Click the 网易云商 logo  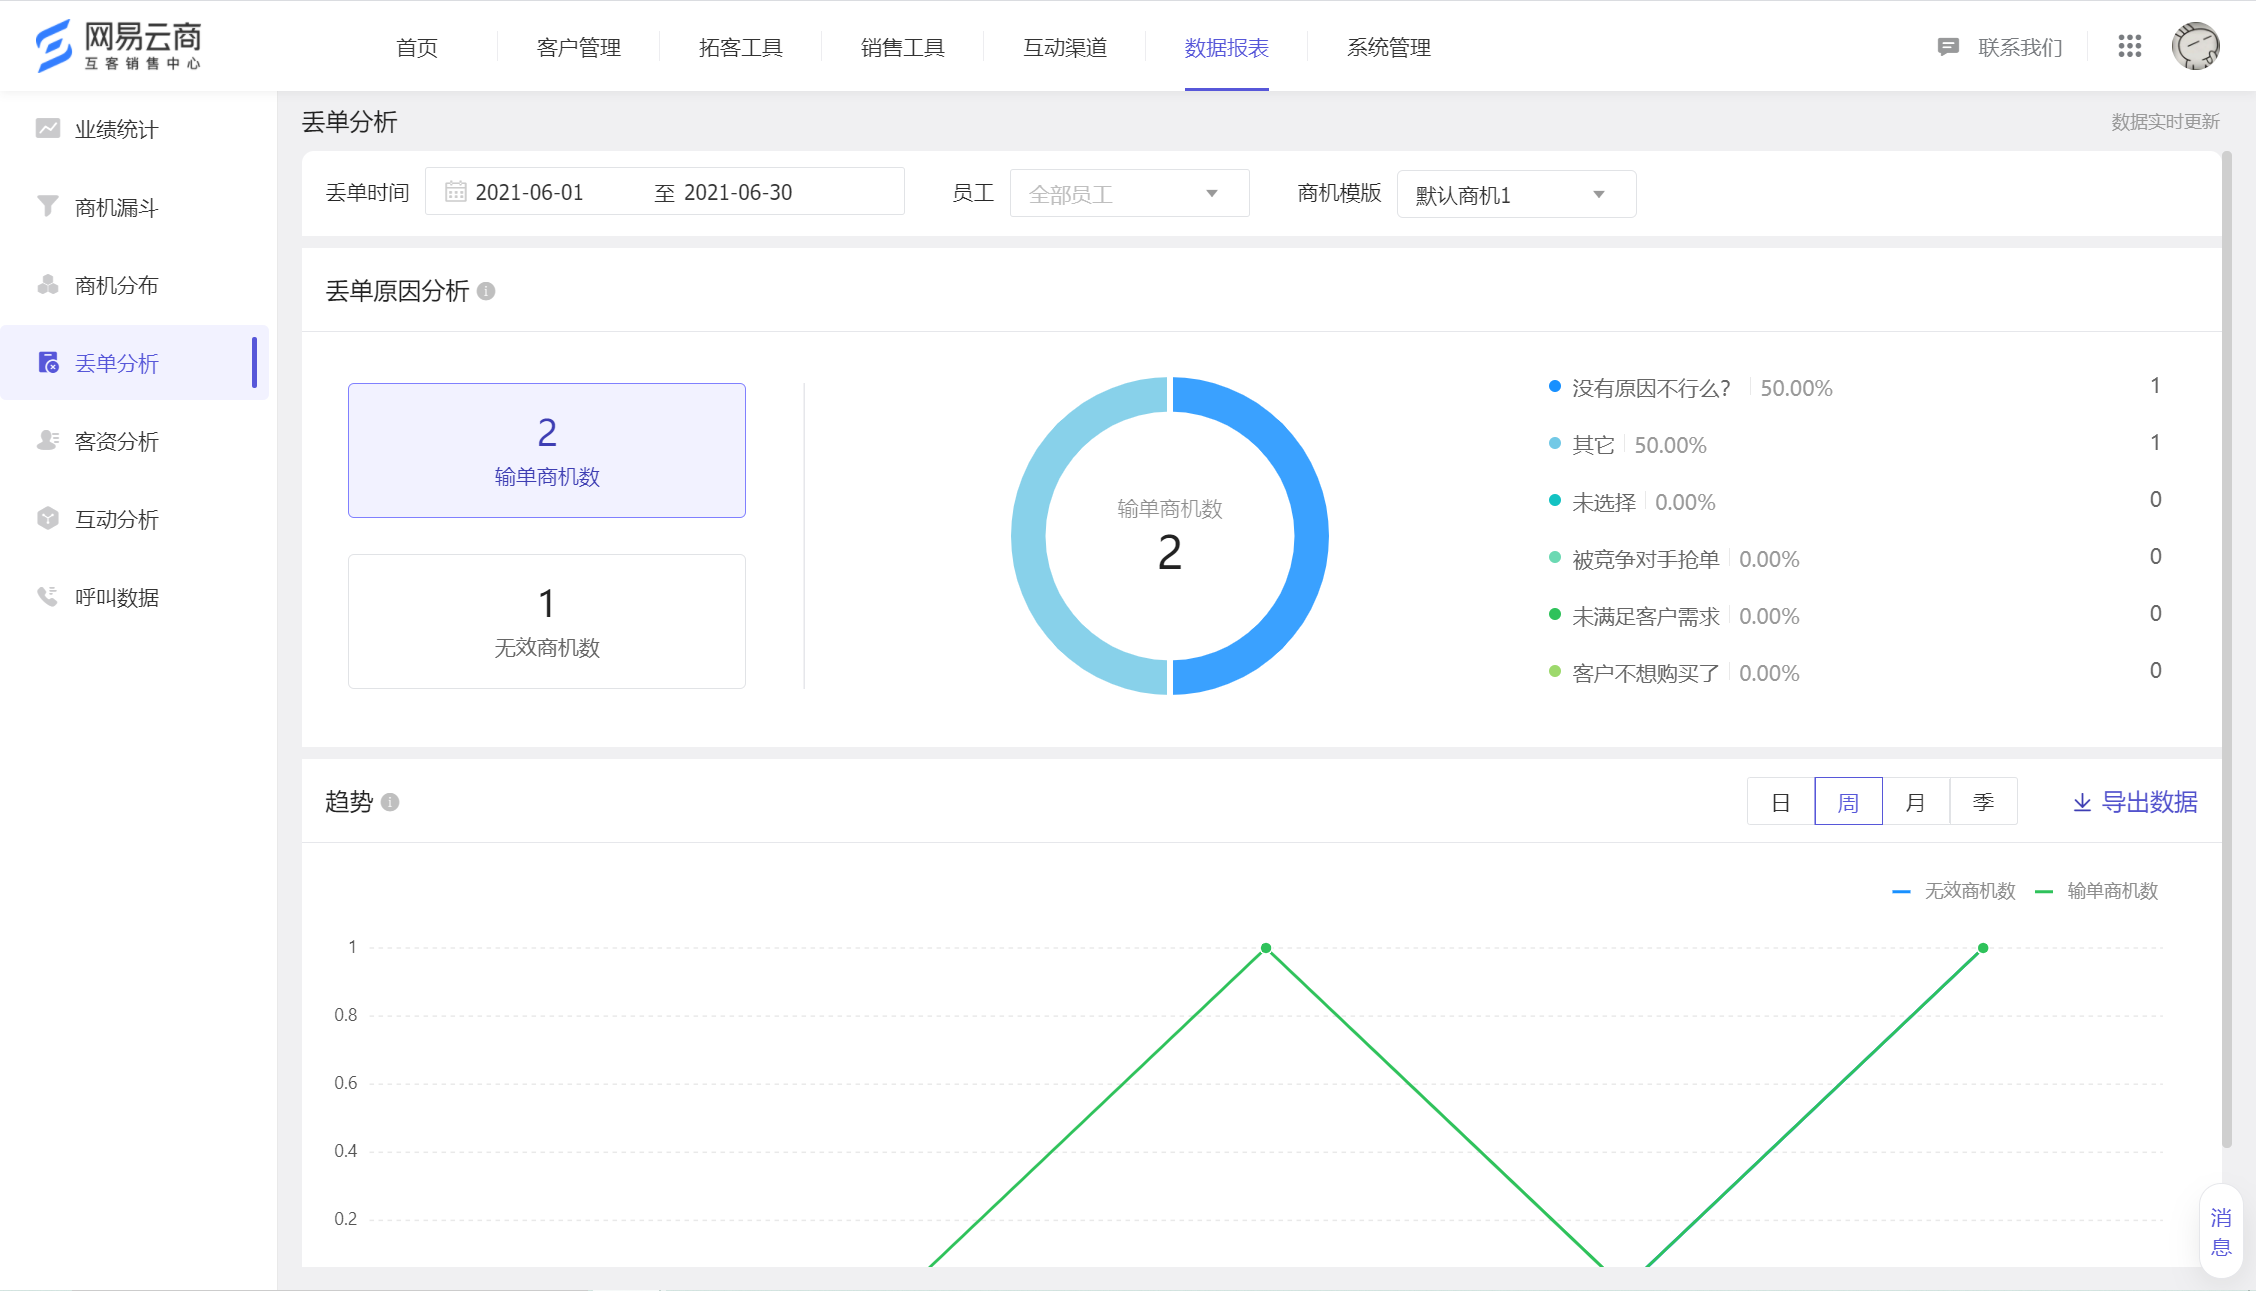tap(118, 46)
